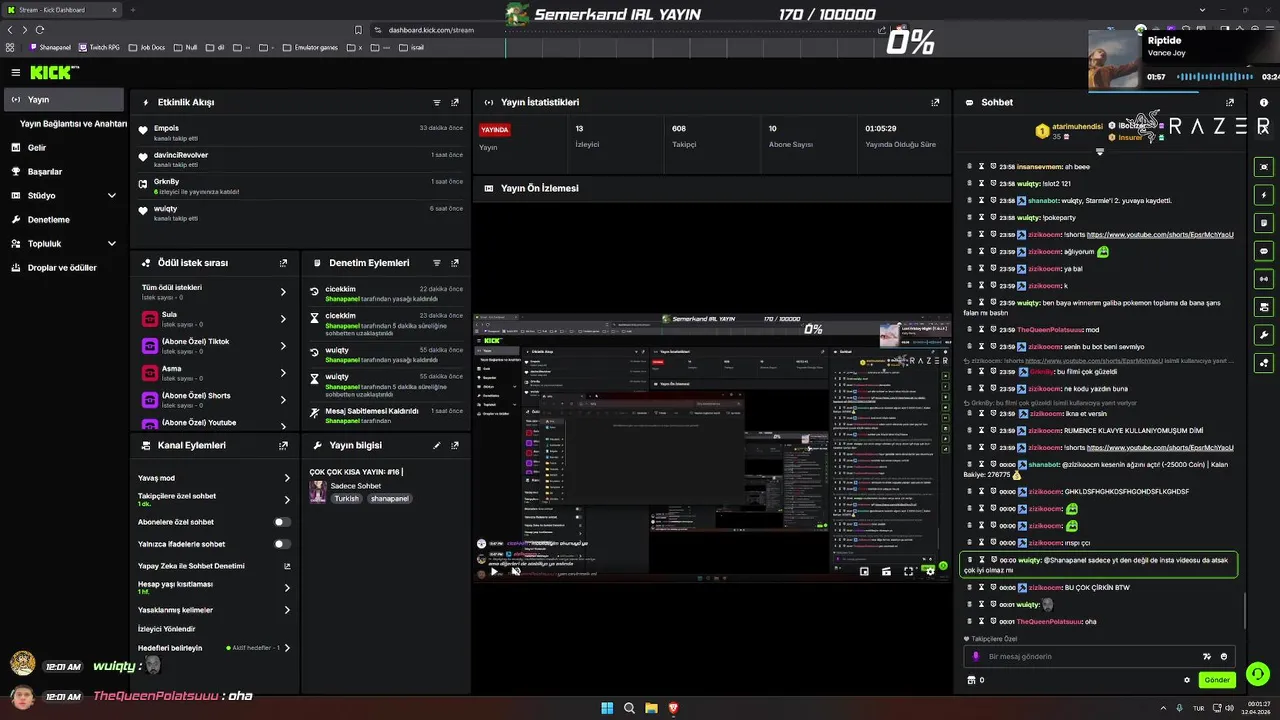This screenshot has height=720, width=1280.
Task: Play the stream preview video
Action: pyautogui.click(x=494, y=571)
